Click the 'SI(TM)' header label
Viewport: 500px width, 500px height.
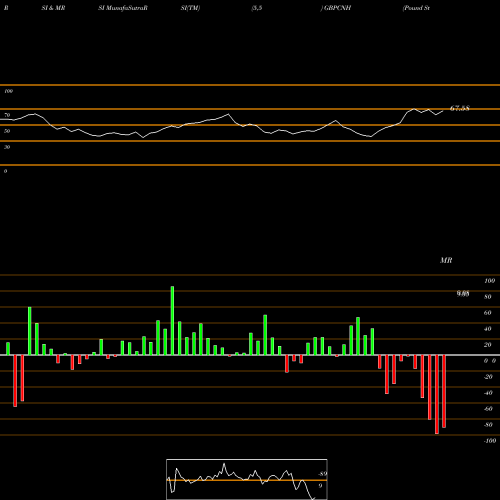[190, 8]
